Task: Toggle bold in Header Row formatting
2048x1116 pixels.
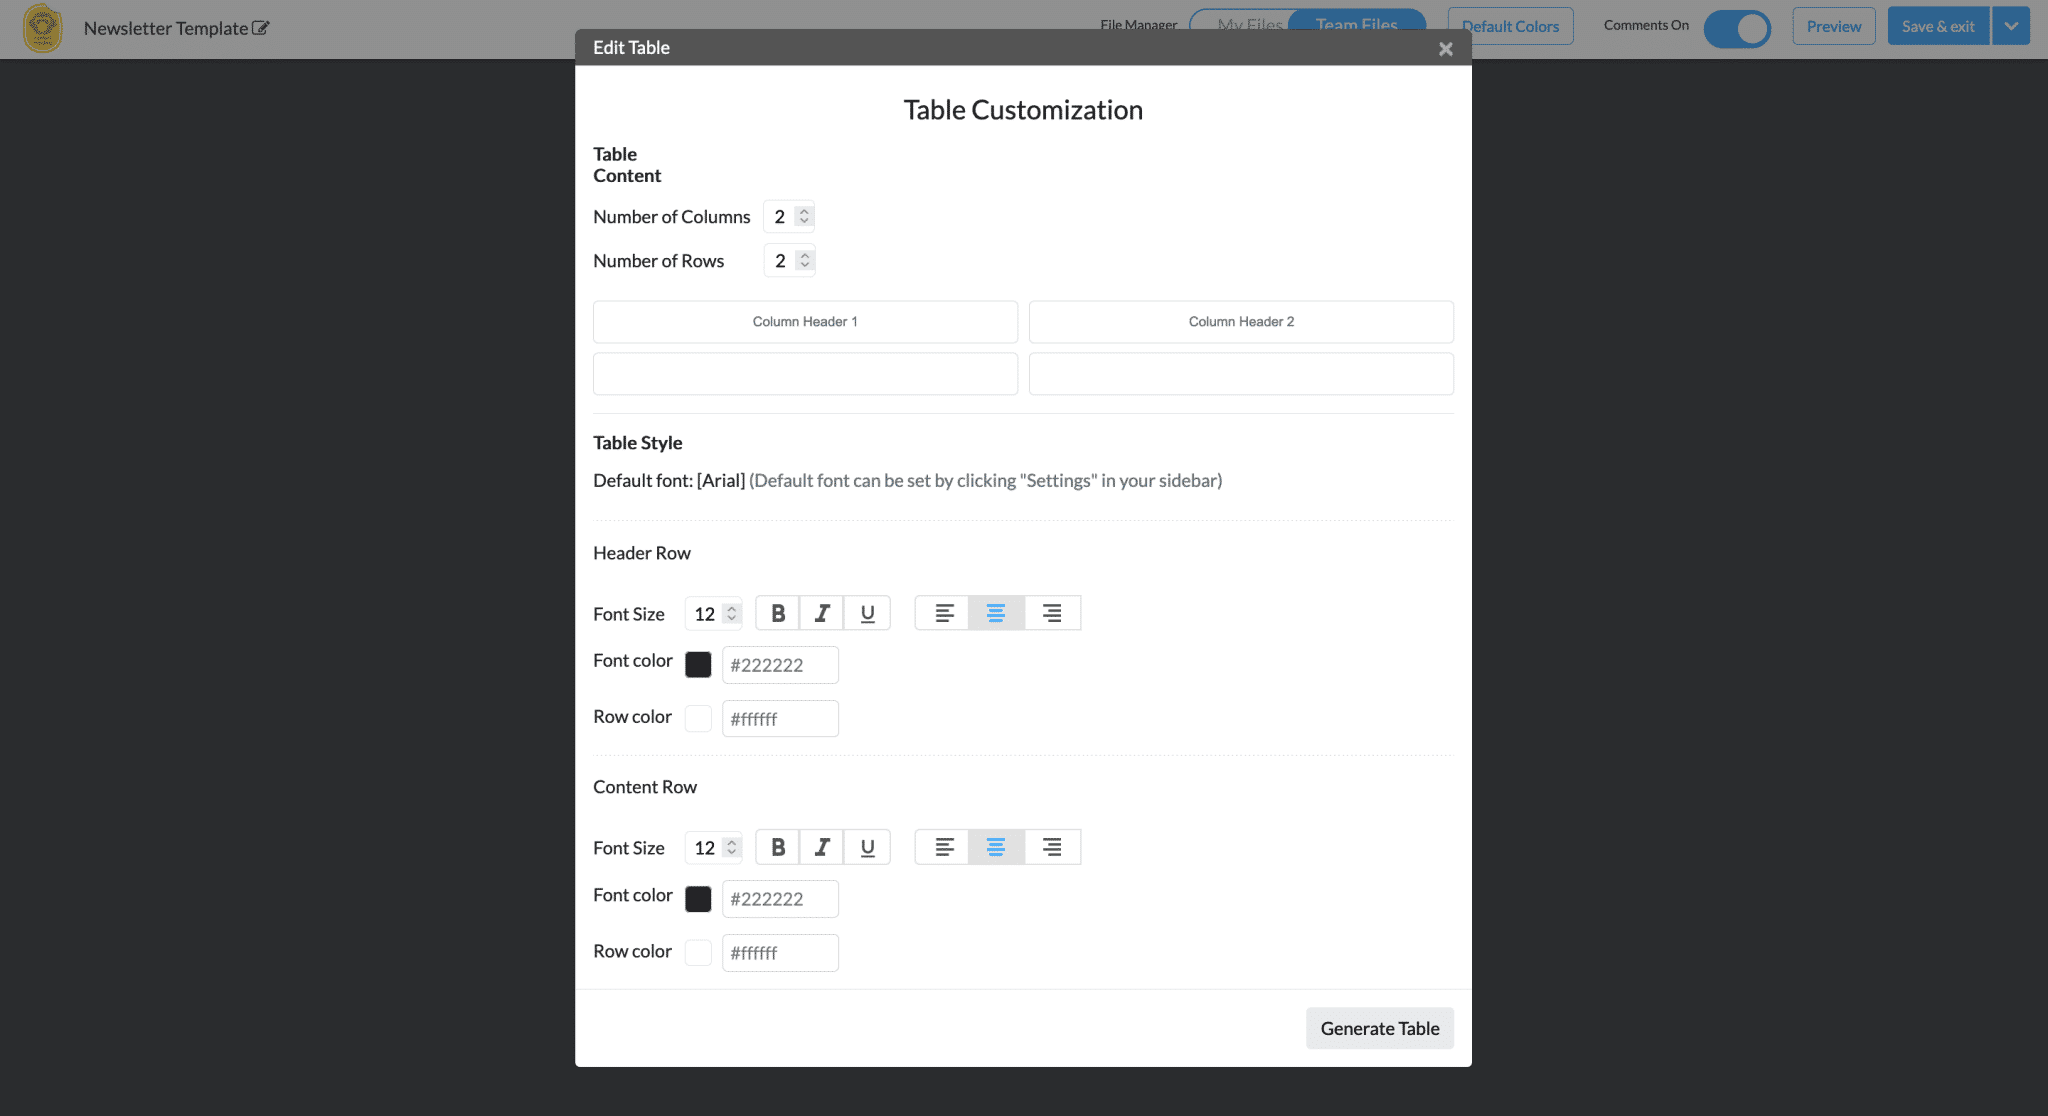Action: pyautogui.click(x=778, y=613)
